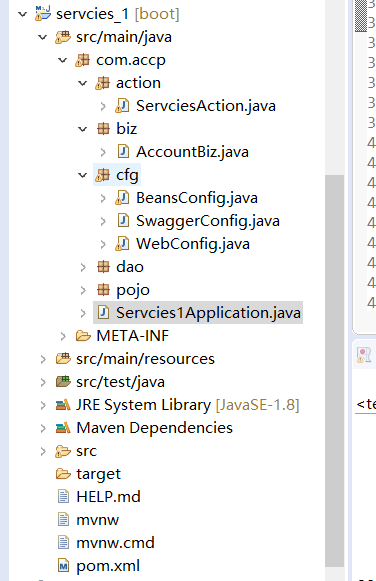Expand the JRE System Library node
This screenshot has height=581, width=376.
pyautogui.click(x=43, y=405)
